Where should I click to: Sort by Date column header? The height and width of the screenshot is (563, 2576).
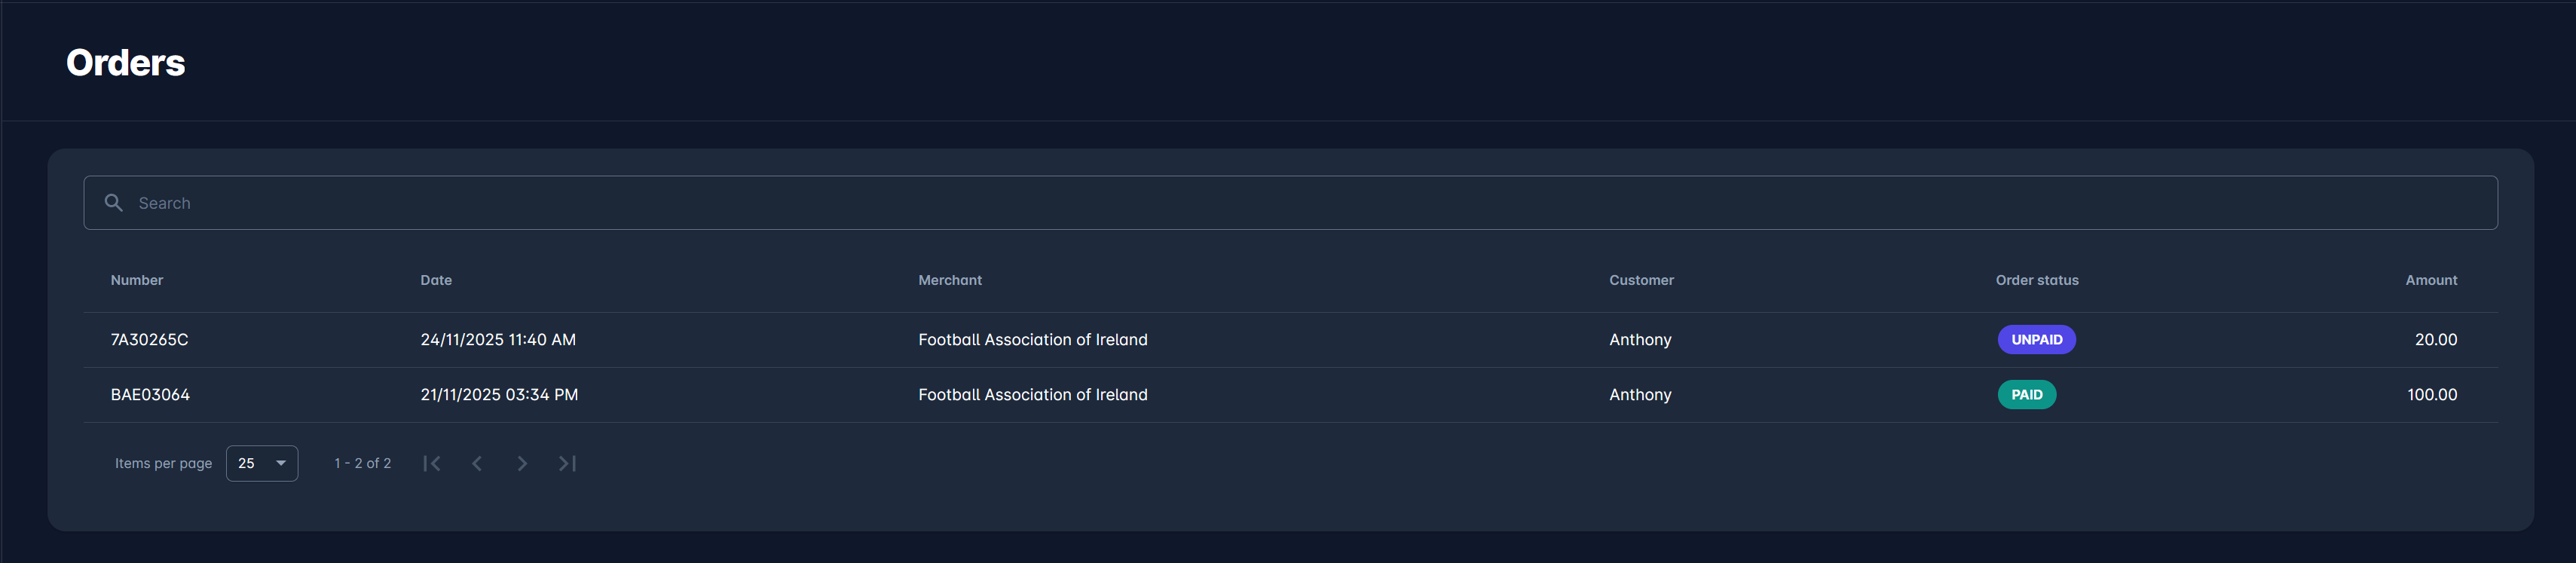tap(436, 280)
